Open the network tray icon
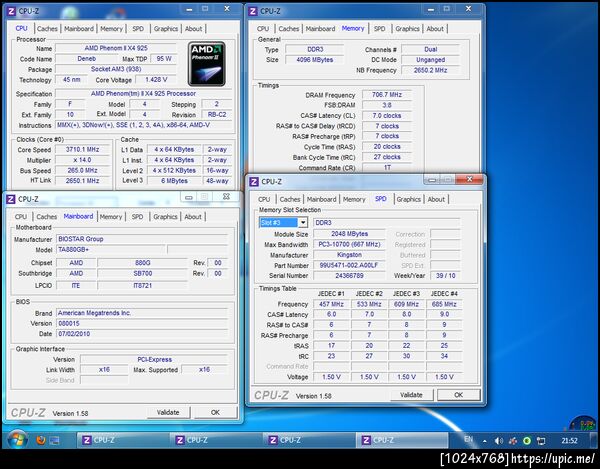This screenshot has height=469, width=600. (541, 441)
